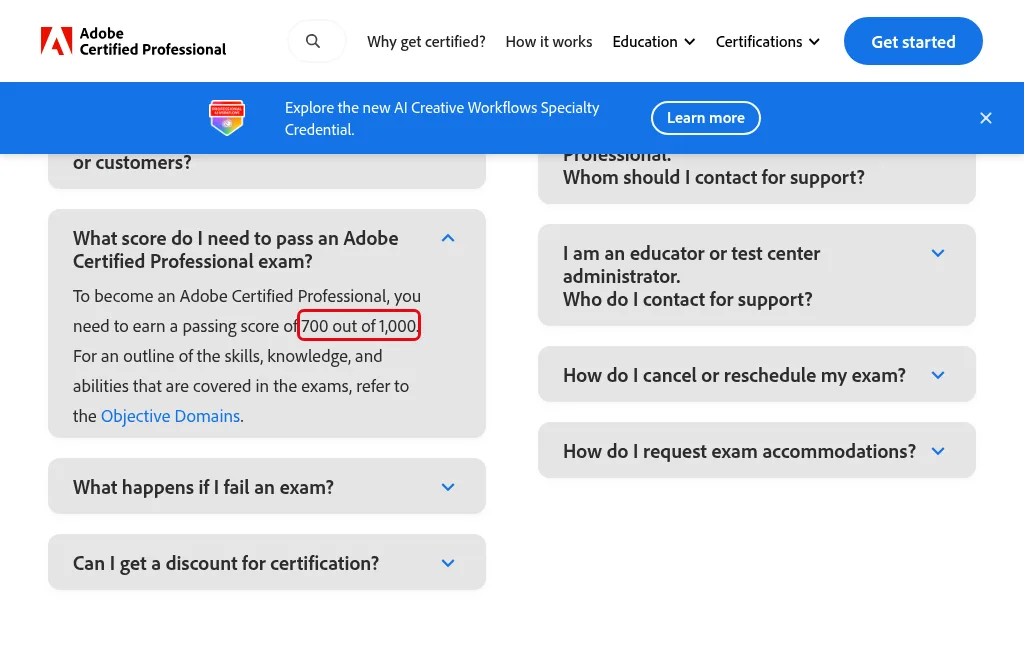Close the blue announcement banner

click(x=985, y=118)
